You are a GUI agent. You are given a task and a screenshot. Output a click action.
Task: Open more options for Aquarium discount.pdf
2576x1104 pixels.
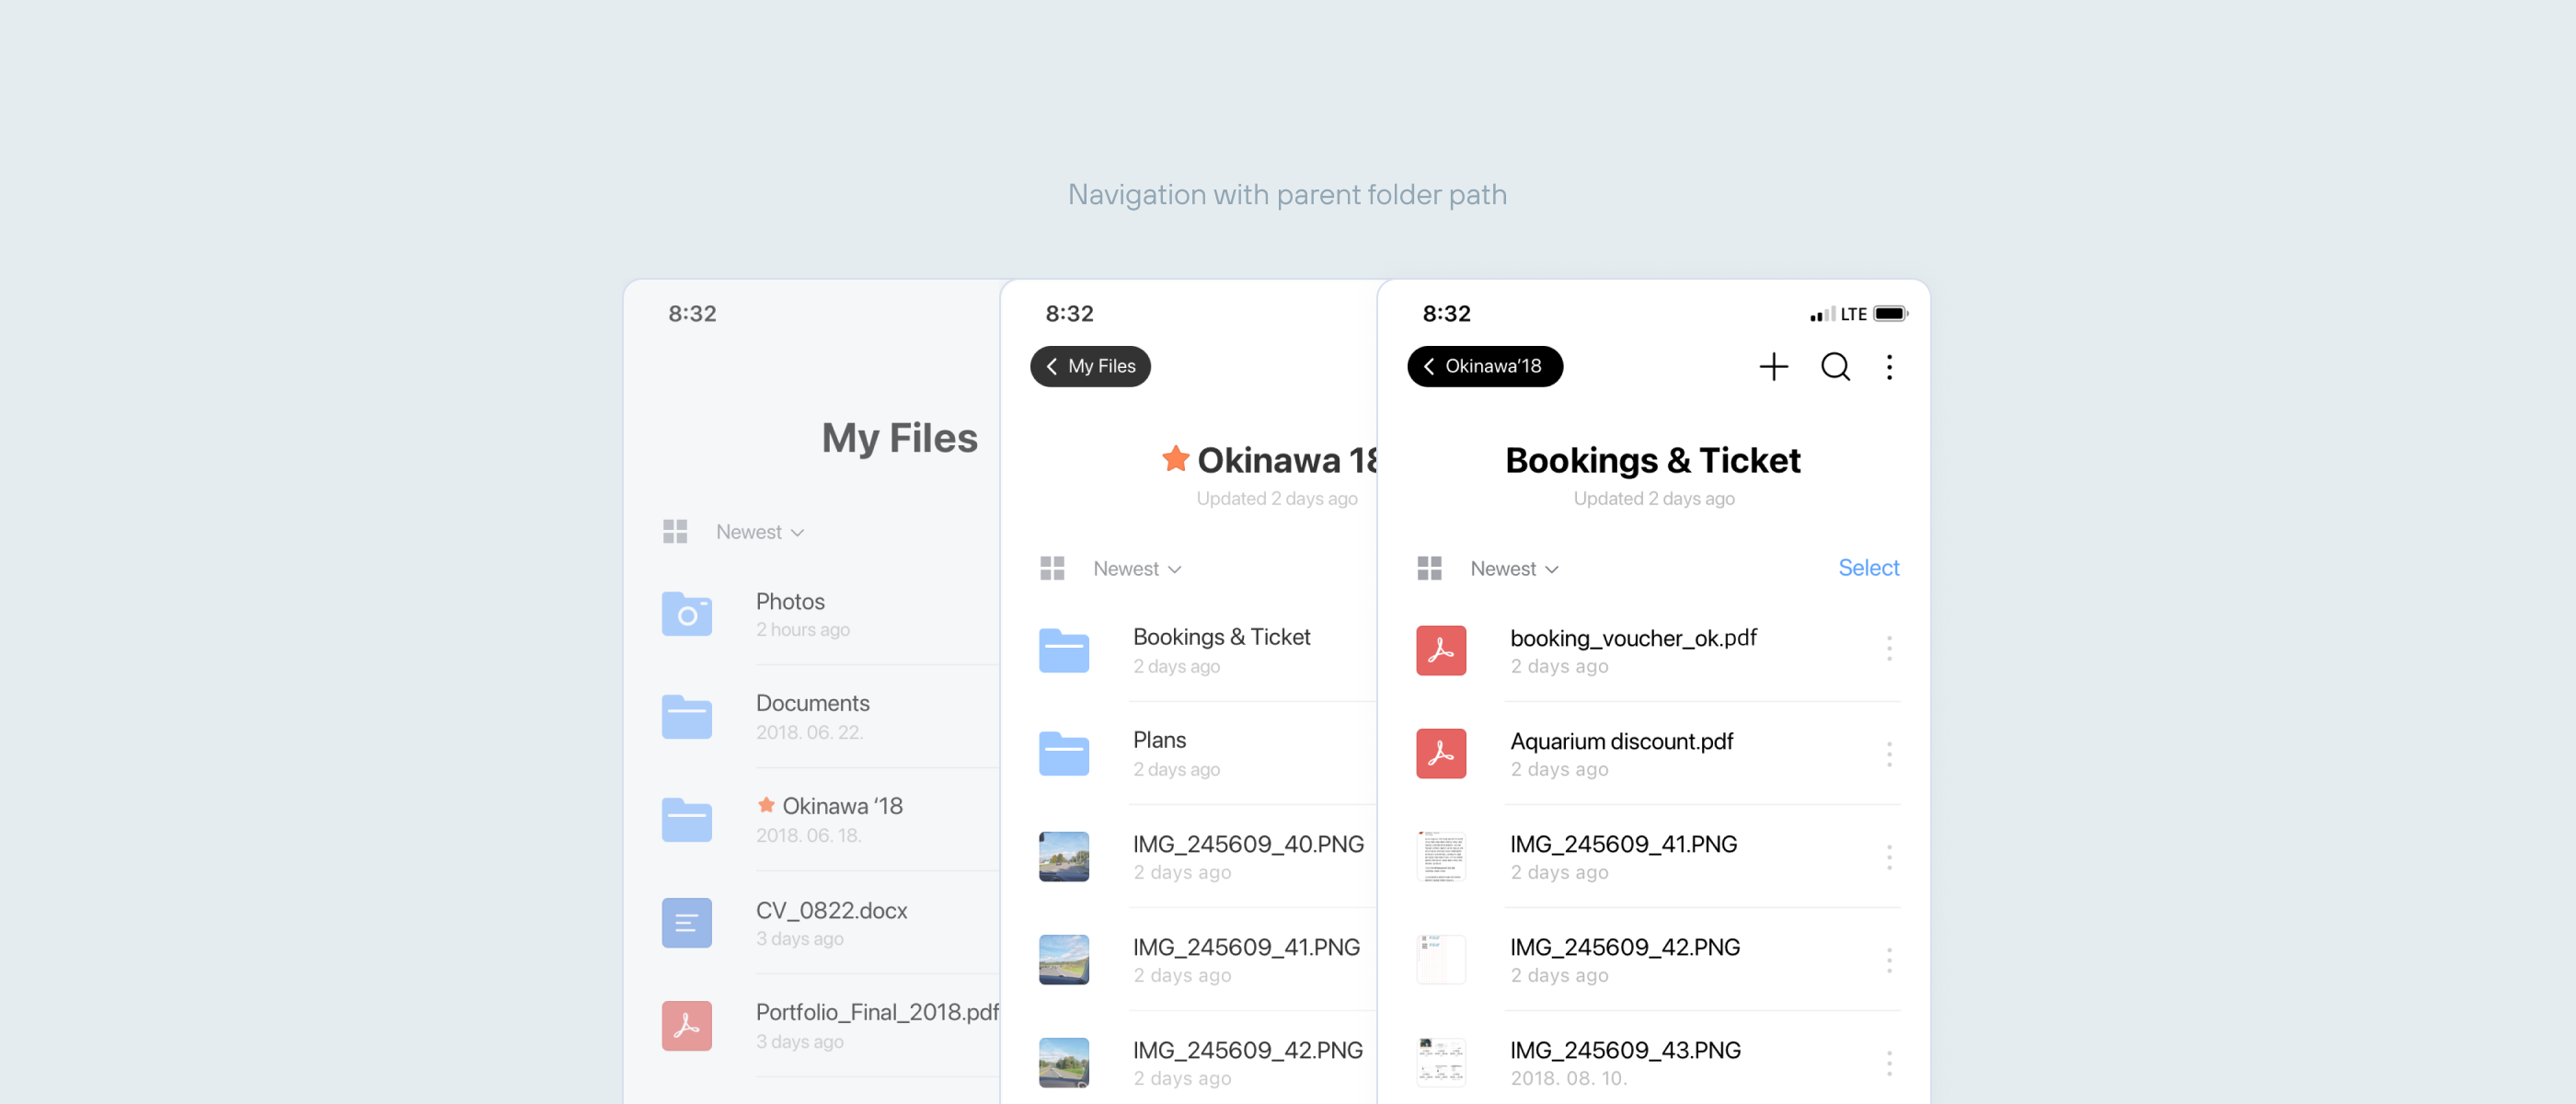click(x=1888, y=753)
